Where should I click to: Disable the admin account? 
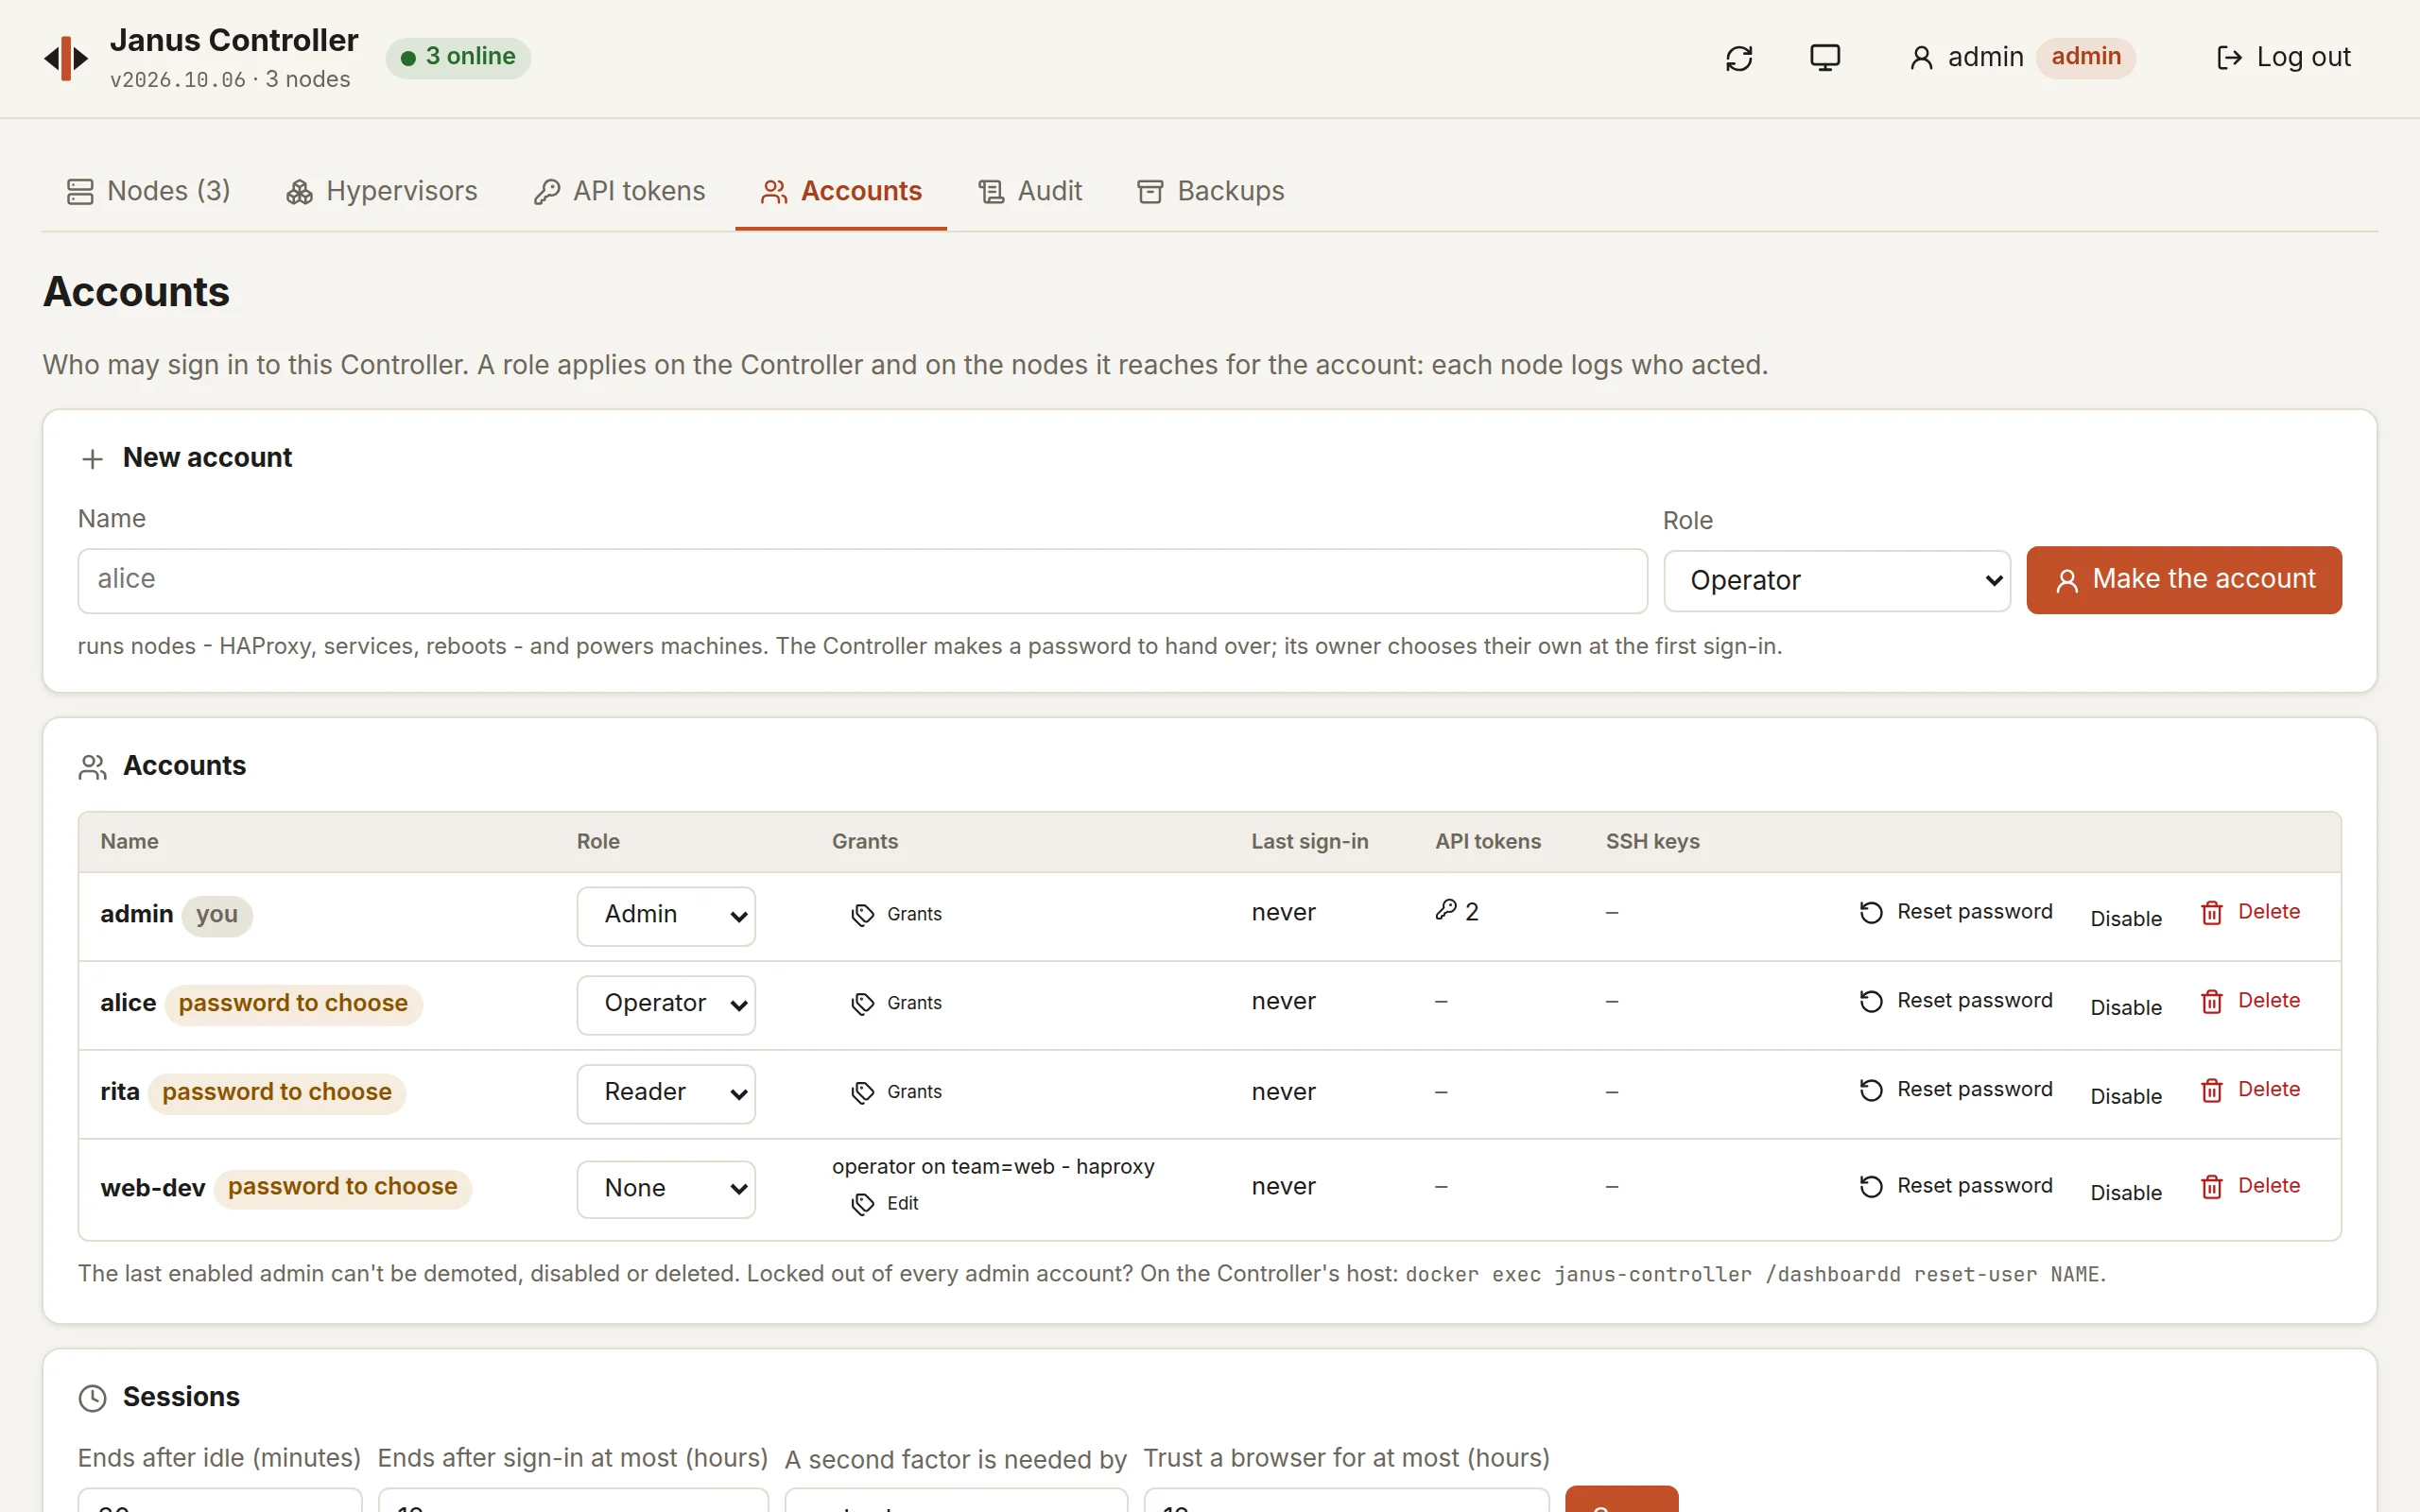coord(2126,919)
